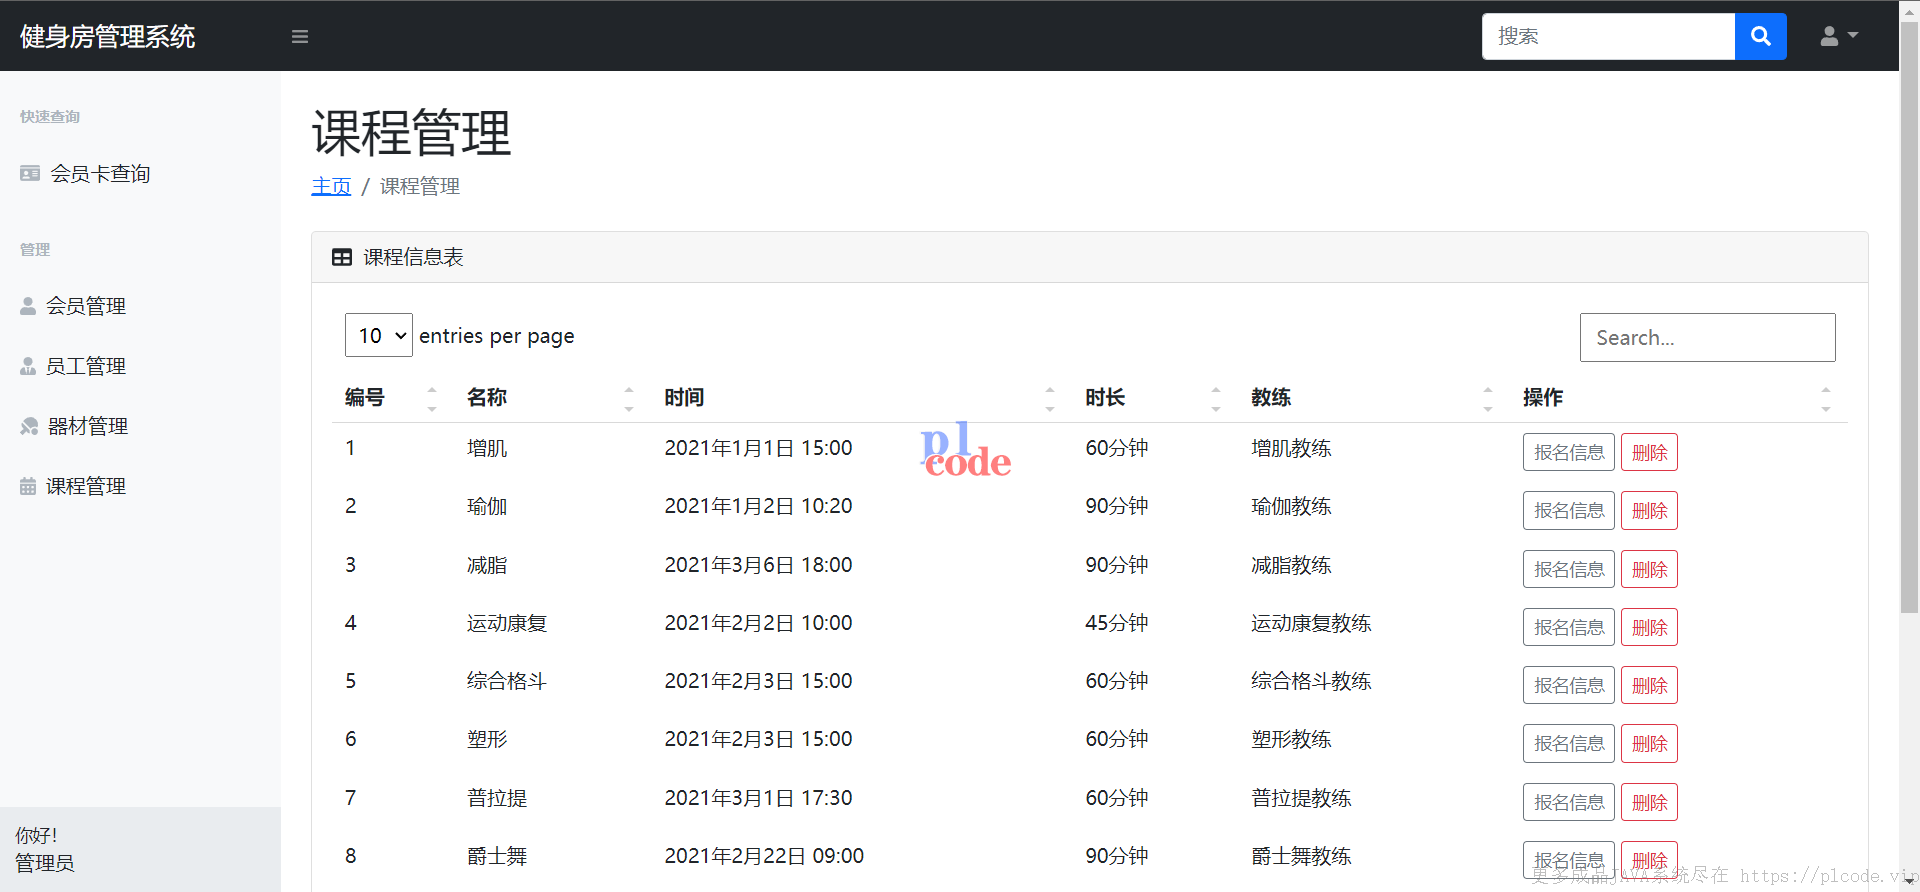Click the 主页 breadcrumb link
Screen dimensions: 1920x892
331,186
